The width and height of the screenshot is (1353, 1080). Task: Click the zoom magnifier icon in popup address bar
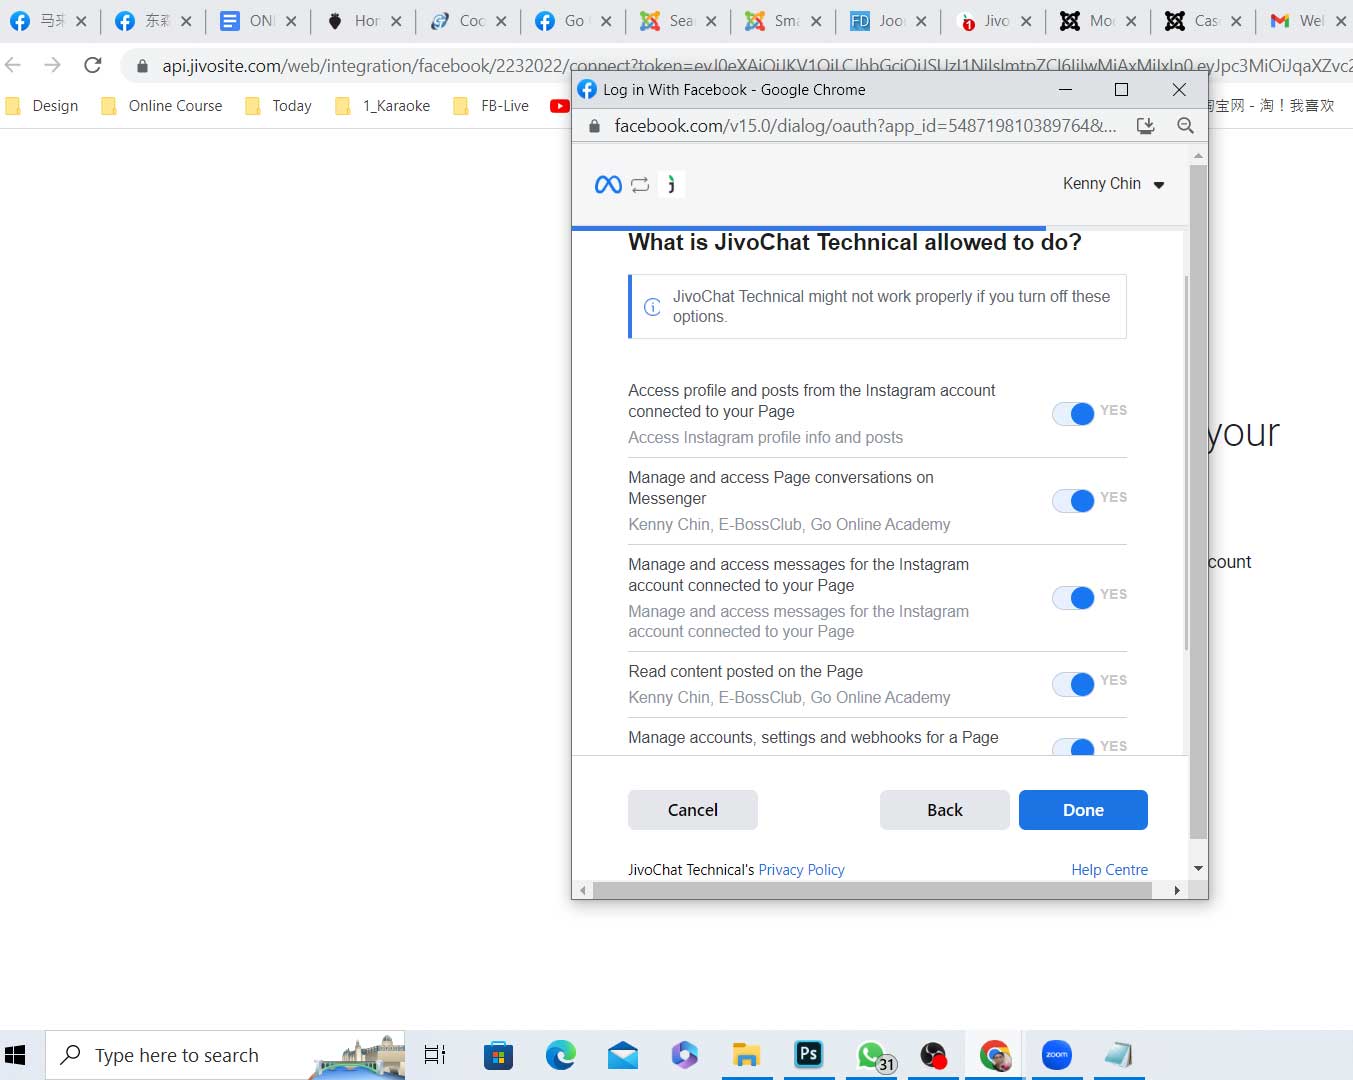(x=1185, y=126)
